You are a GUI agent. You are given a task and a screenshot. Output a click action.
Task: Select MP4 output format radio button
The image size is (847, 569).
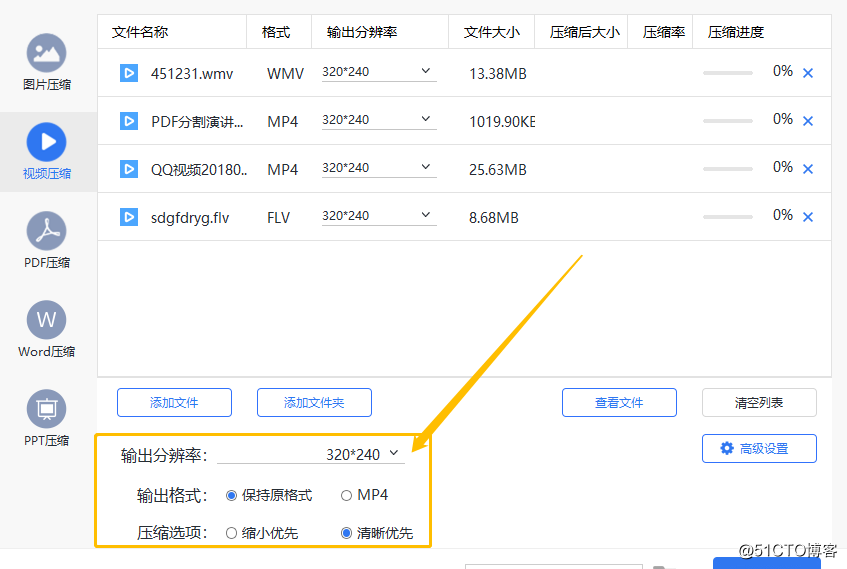(346, 496)
